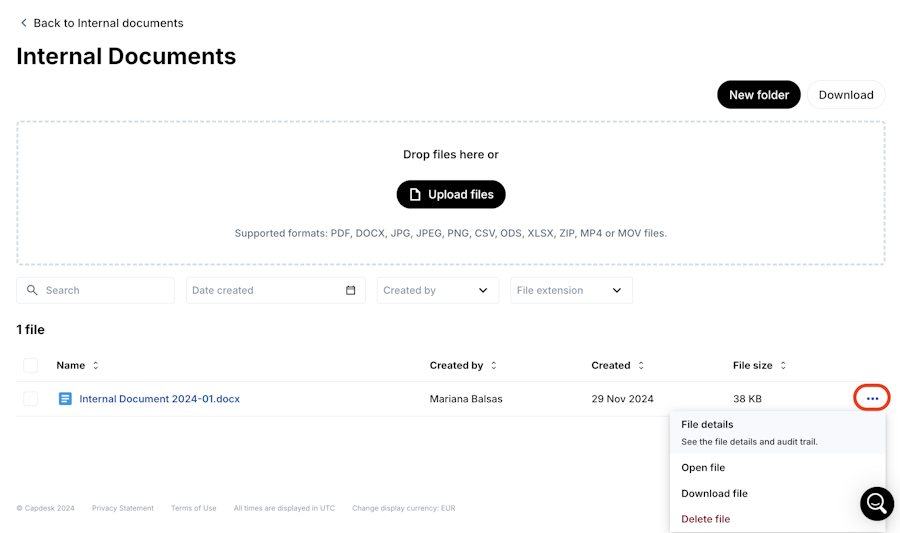Click the search magnifier icon in search box
The image size is (900, 533).
(32, 290)
